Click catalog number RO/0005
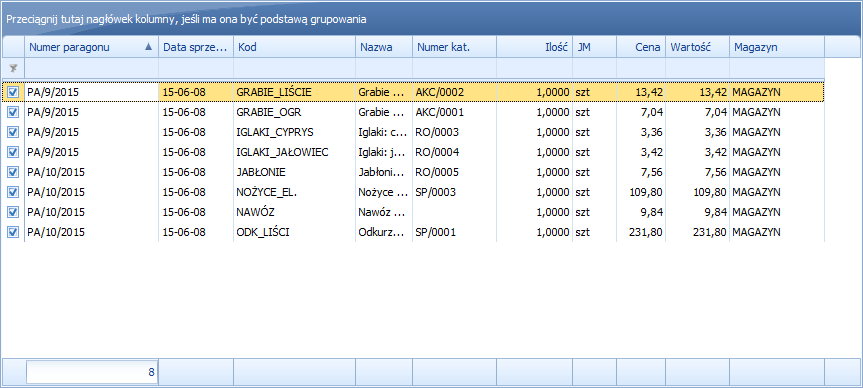The image size is (863, 388). [455, 172]
